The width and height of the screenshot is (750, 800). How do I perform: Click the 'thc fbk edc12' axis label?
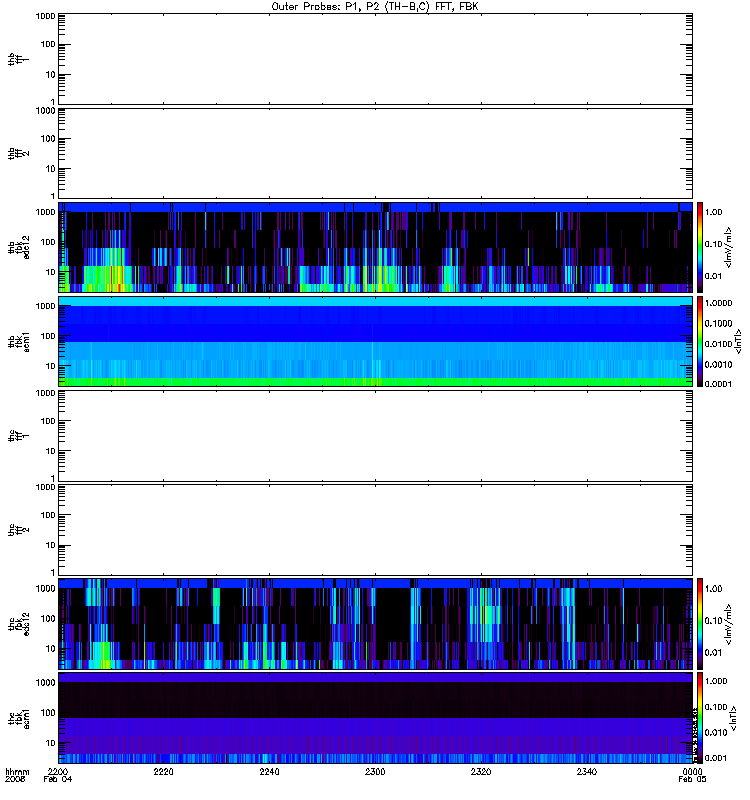(x=18, y=623)
